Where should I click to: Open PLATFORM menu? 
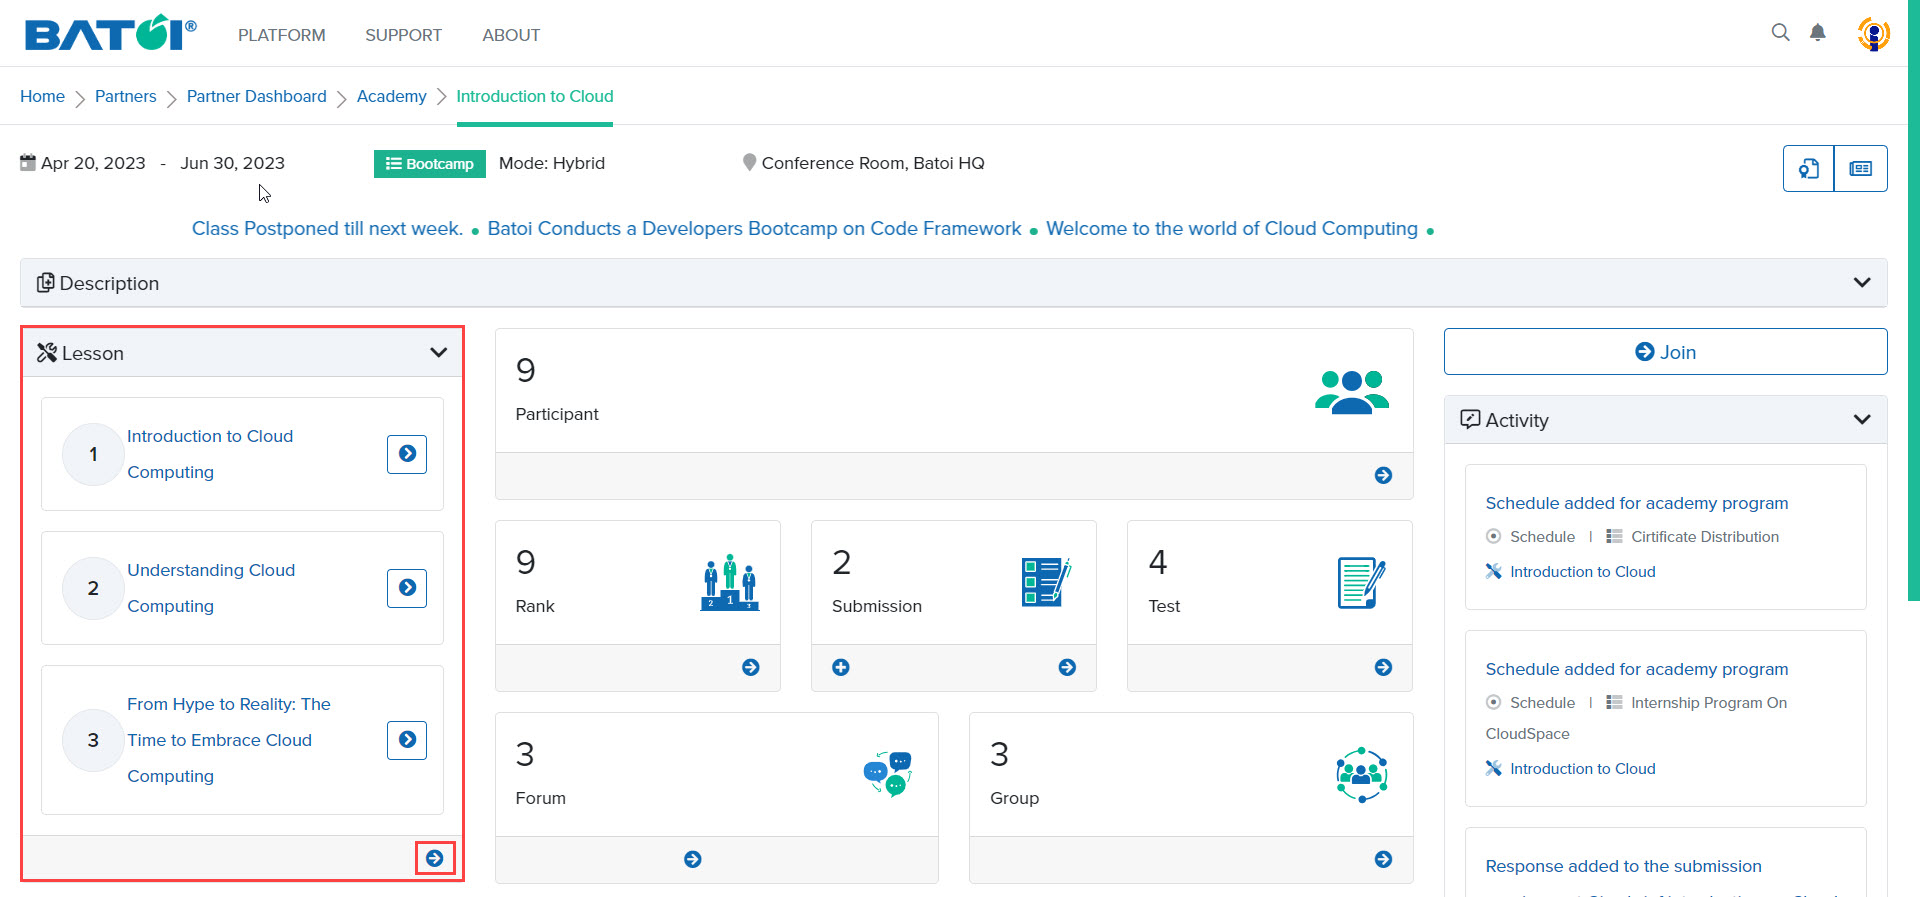click(x=282, y=35)
